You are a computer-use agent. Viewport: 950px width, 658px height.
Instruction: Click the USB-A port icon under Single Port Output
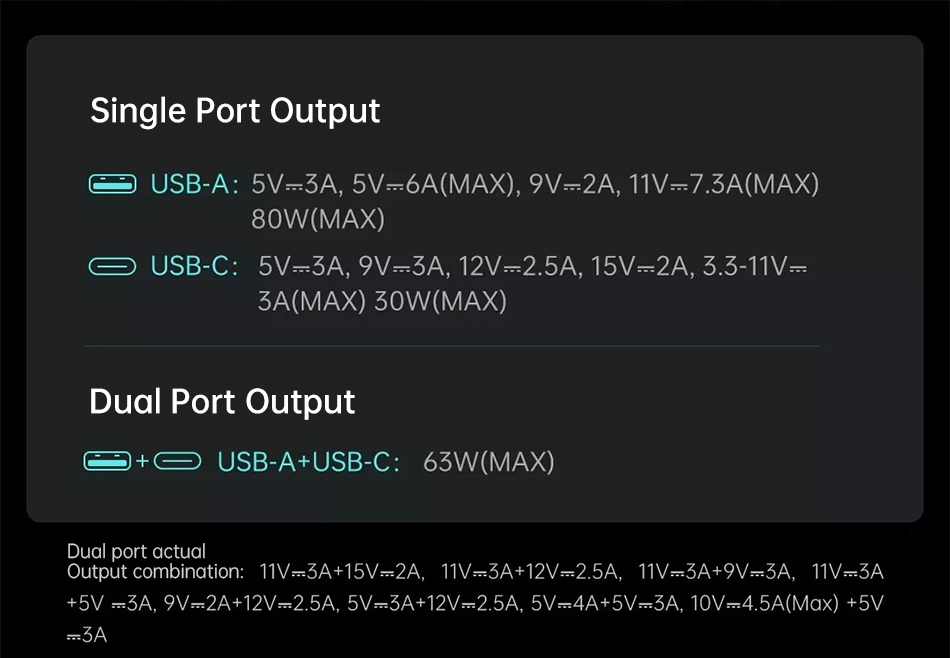click(113, 184)
